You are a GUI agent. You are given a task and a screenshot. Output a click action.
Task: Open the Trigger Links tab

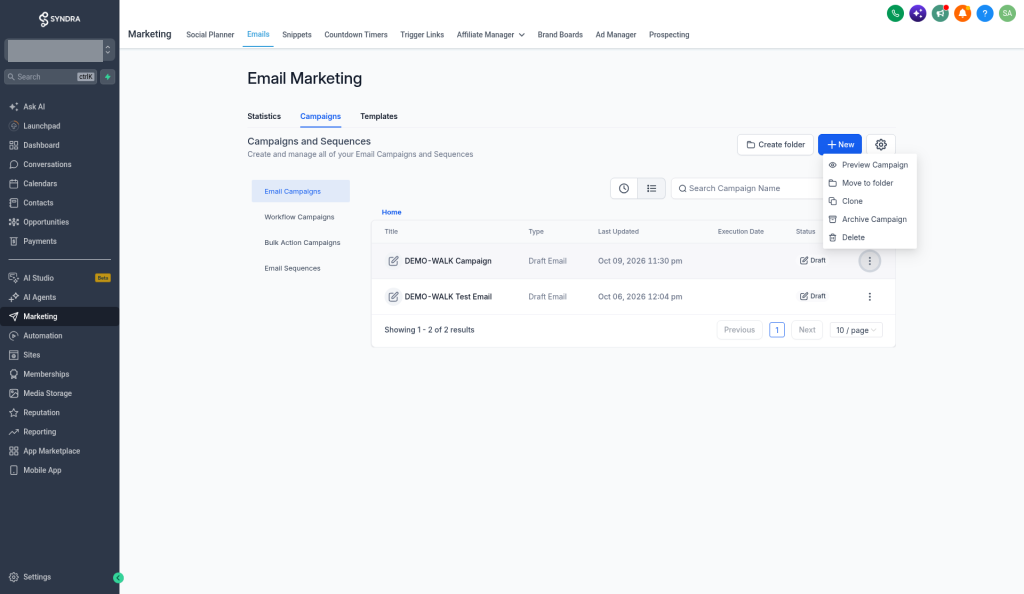coord(422,35)
